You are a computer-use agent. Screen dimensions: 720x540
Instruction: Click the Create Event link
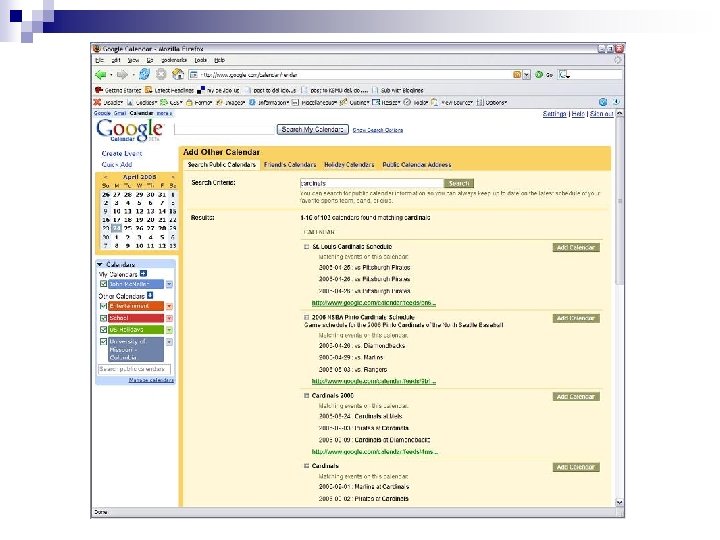122,153
